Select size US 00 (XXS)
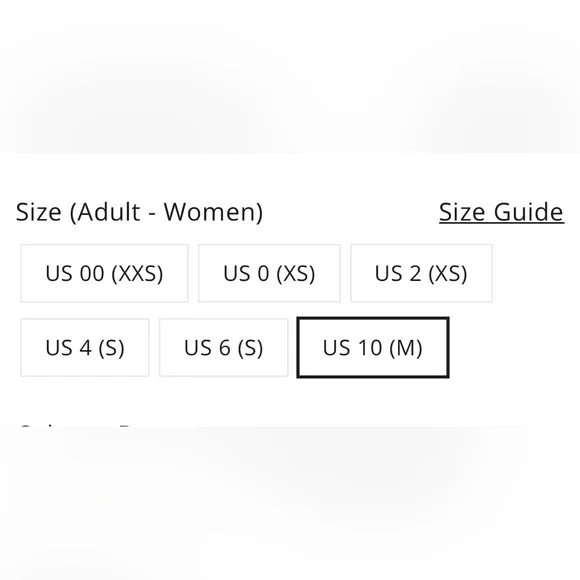The image size is (580, 580). coord(104,273)
